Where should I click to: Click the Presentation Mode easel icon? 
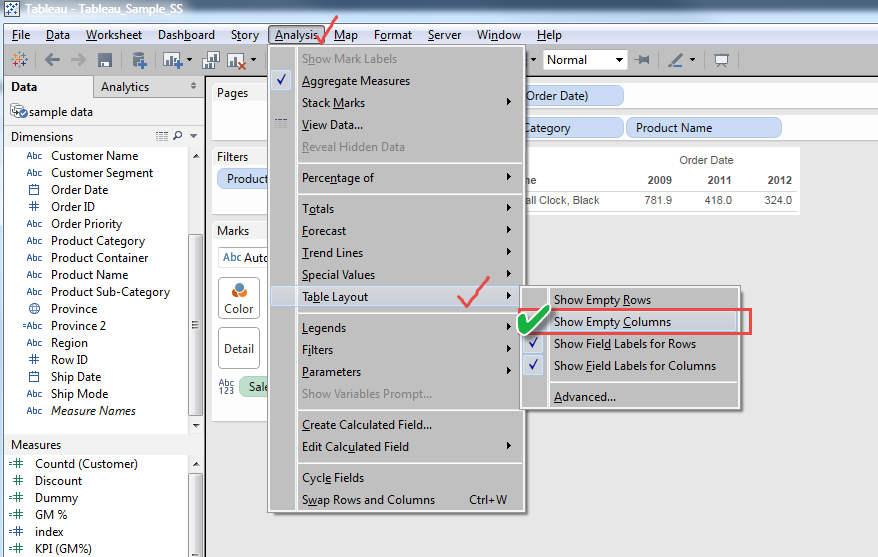click(x=721, y=60)
